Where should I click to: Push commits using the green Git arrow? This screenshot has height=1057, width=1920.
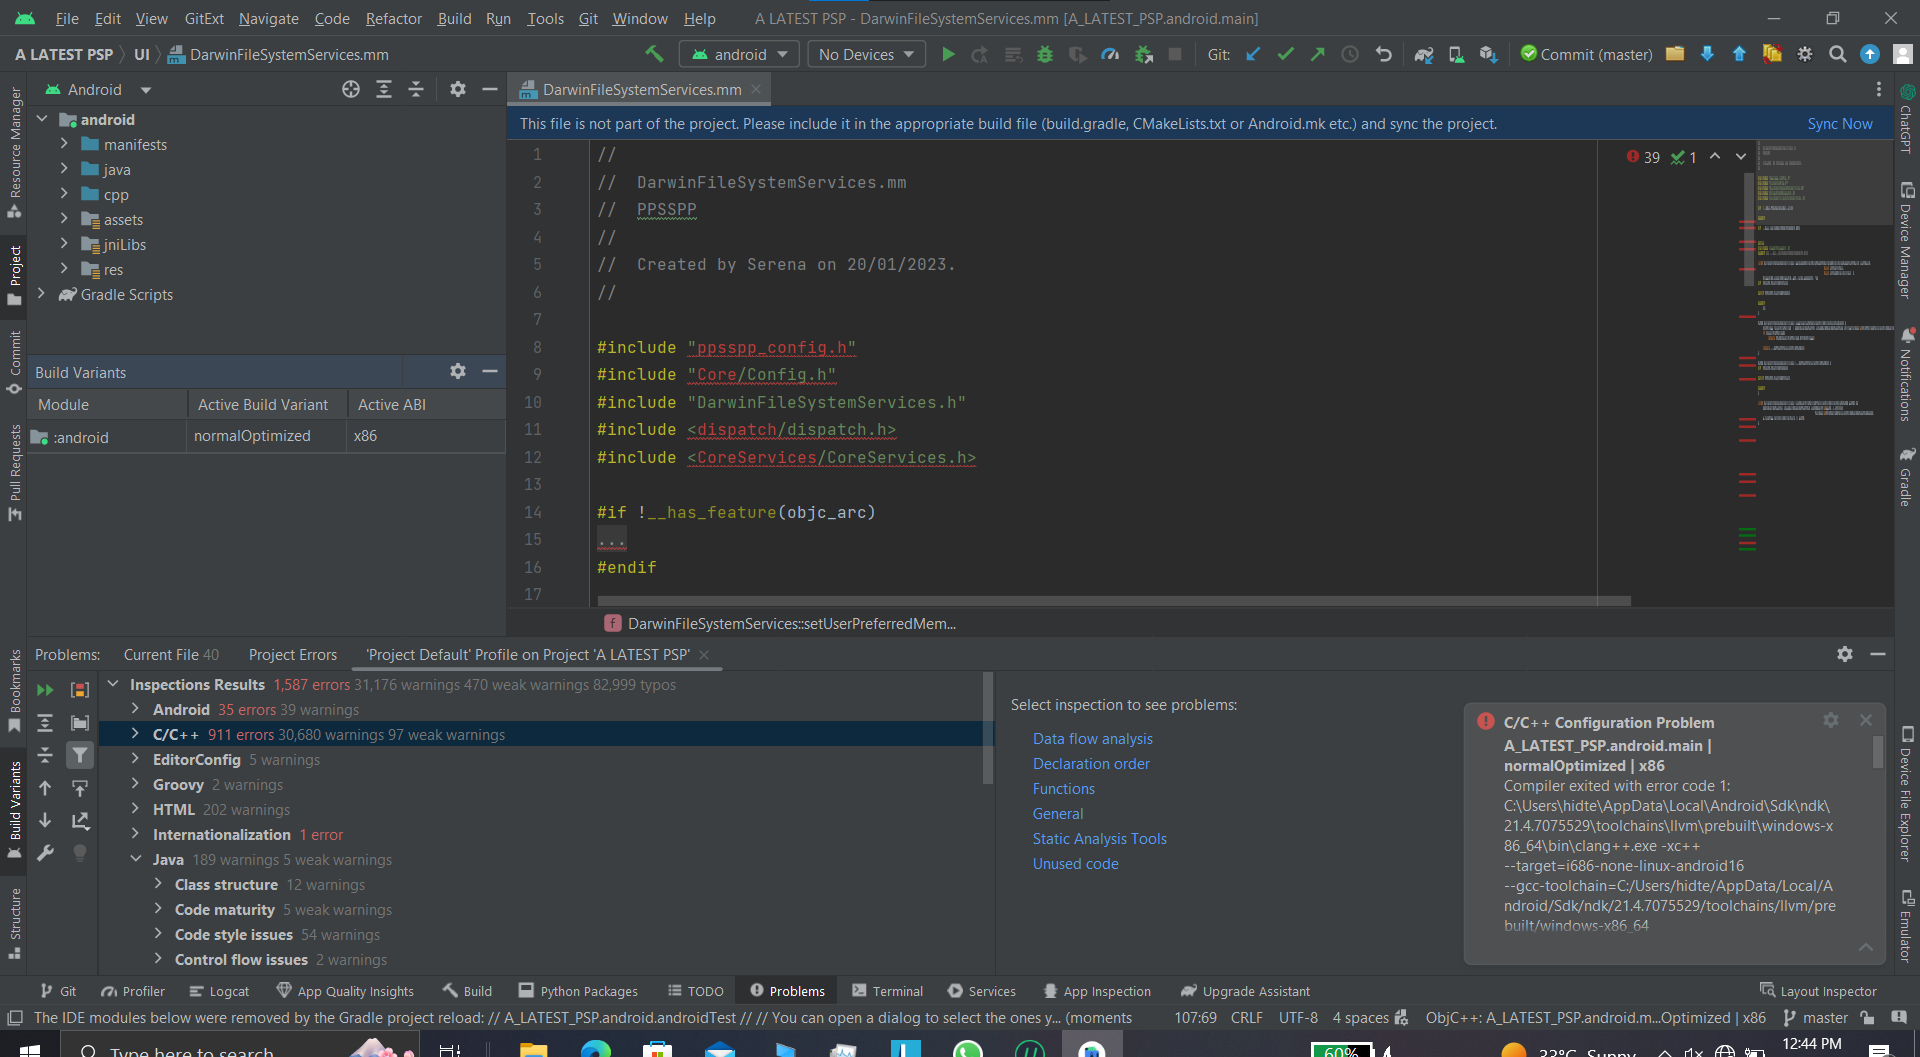click(x=1318, y=54)
